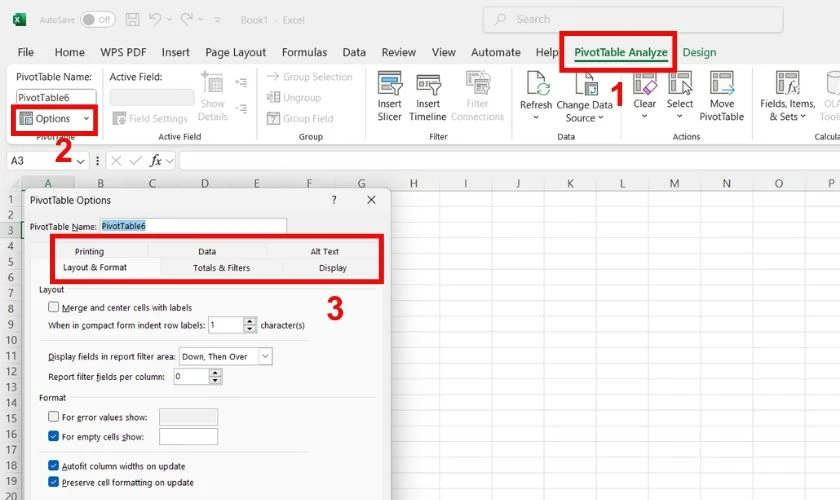
Task: Open the Alt Text dialog tab
Action: (x=325, y=251)
